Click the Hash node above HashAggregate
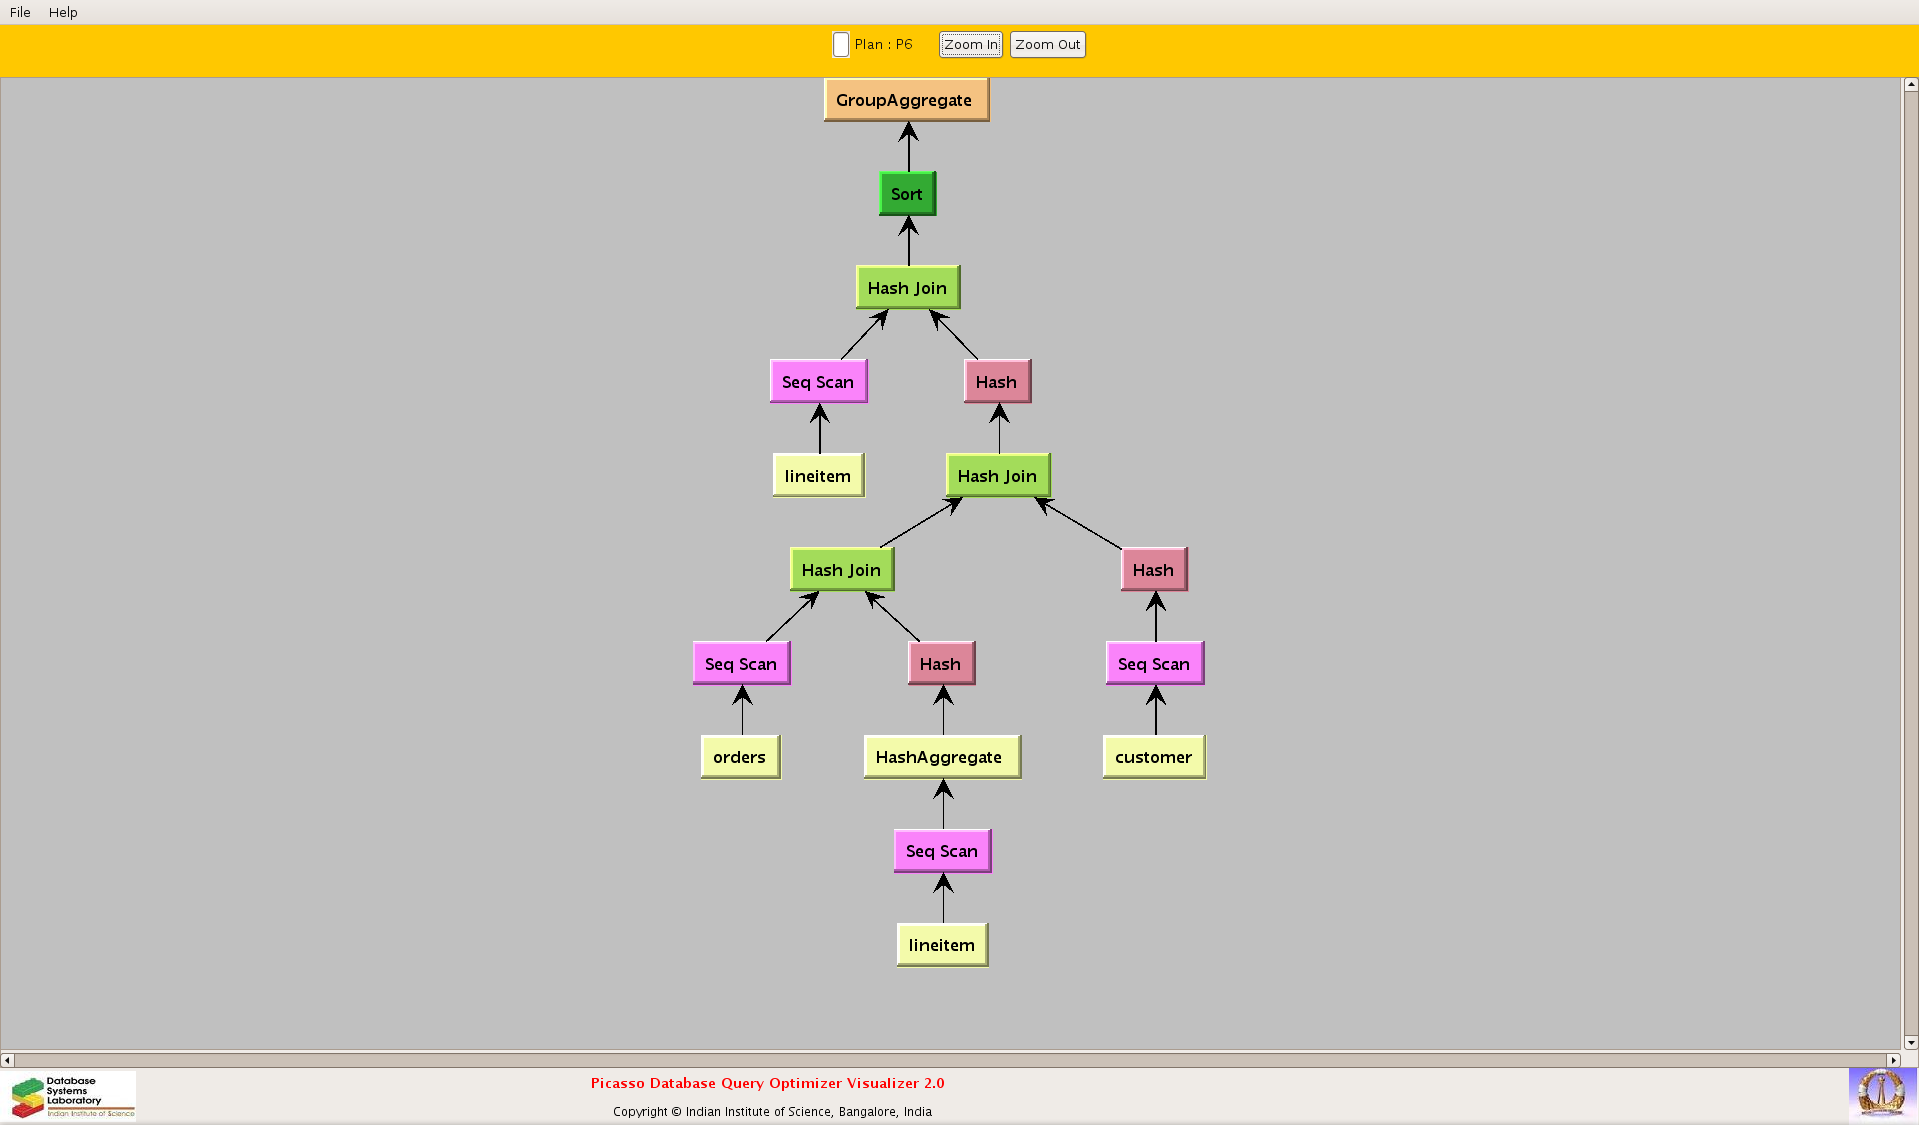The height and width of the screenshot is (1125, 1919). pos(941,664)
